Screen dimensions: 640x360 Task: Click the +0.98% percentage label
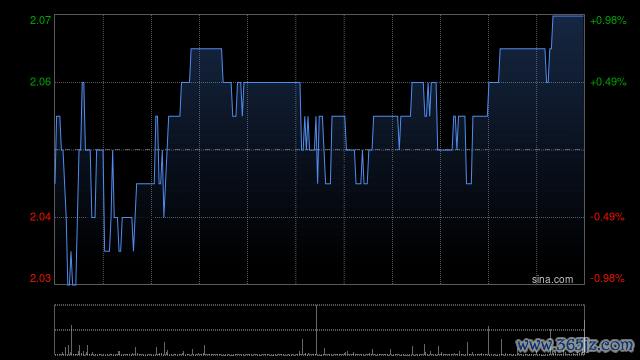(x=608, y=20)
